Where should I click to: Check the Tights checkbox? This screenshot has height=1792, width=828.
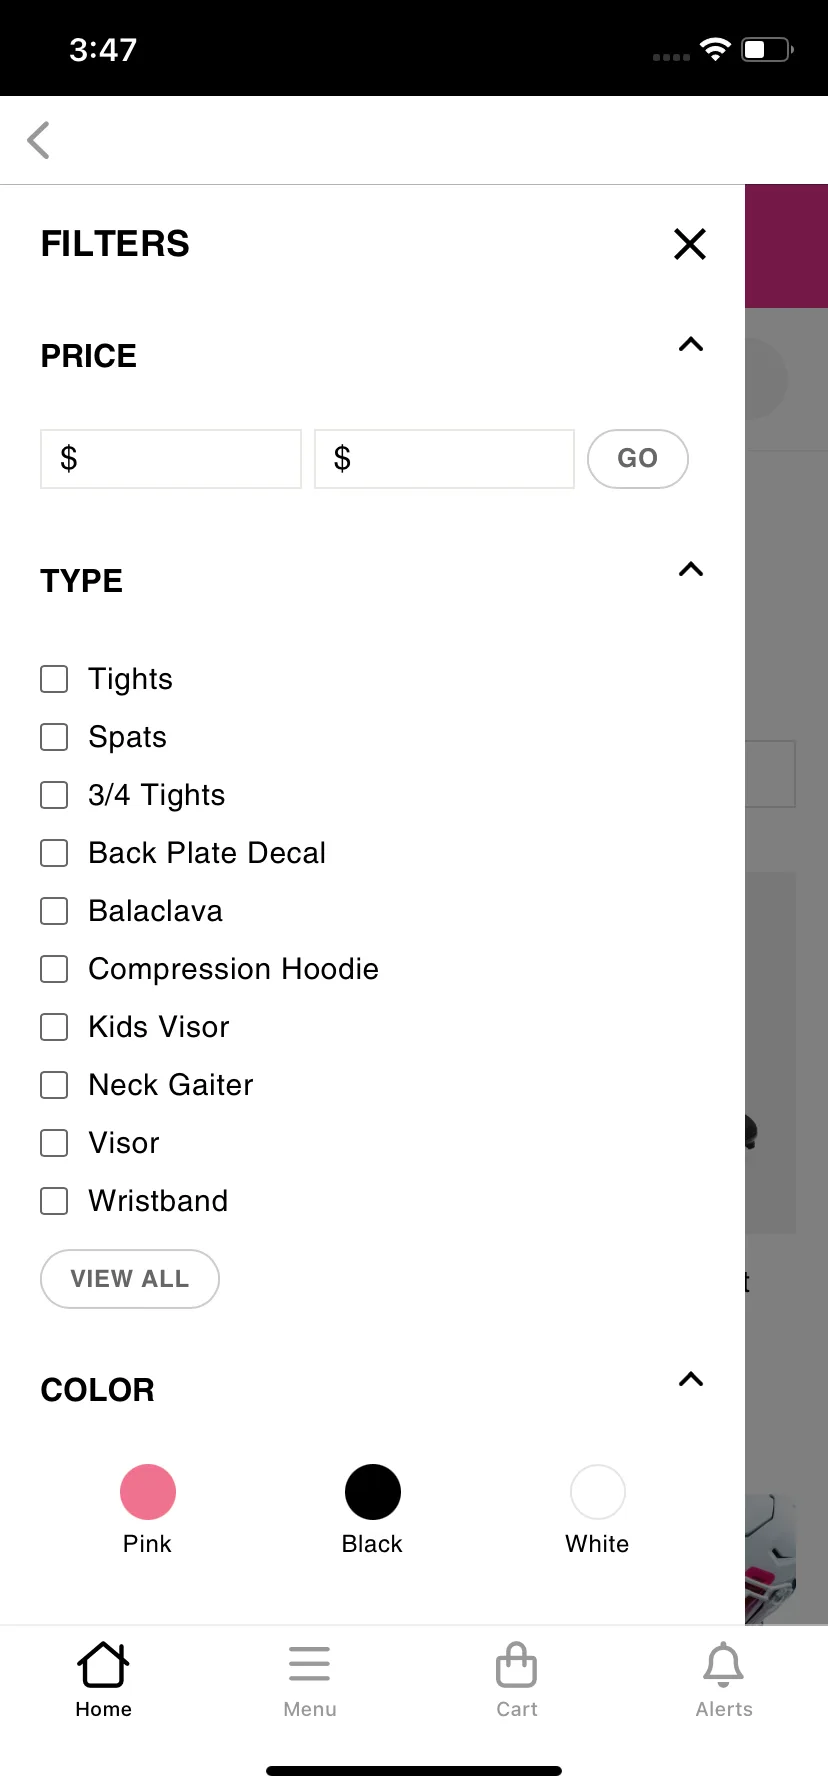click(x=54, y=679)
